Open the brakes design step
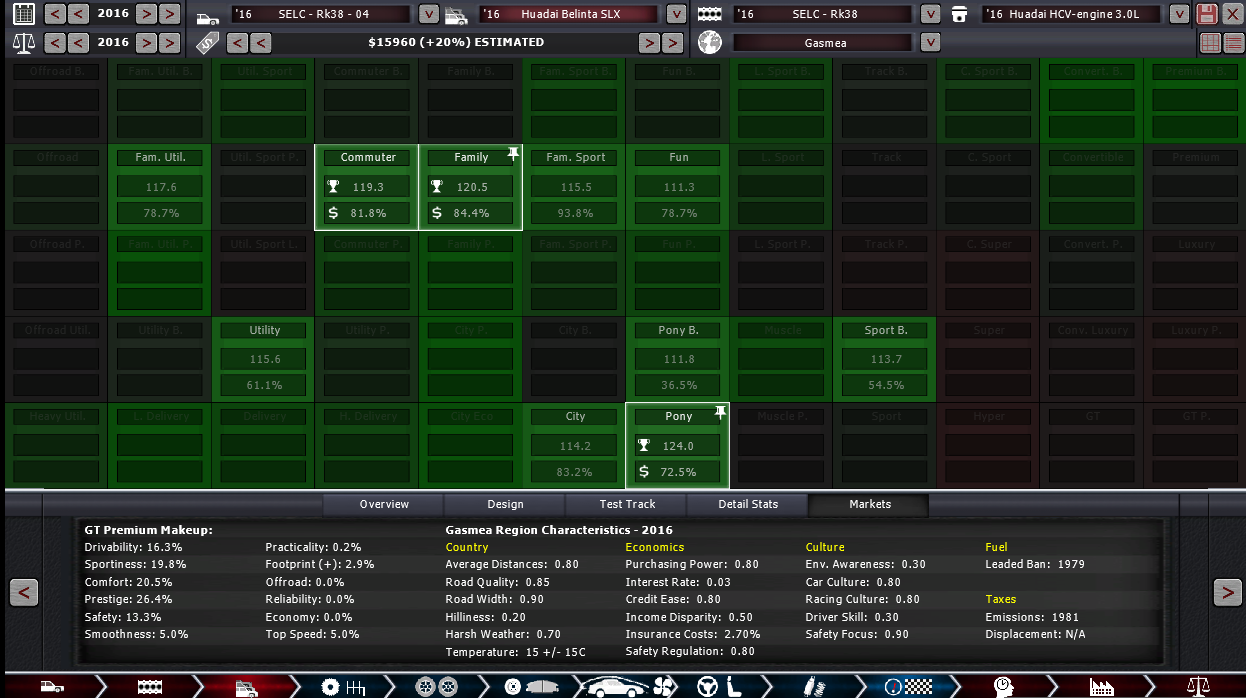The image size is (1246, 698). point(526,687)
